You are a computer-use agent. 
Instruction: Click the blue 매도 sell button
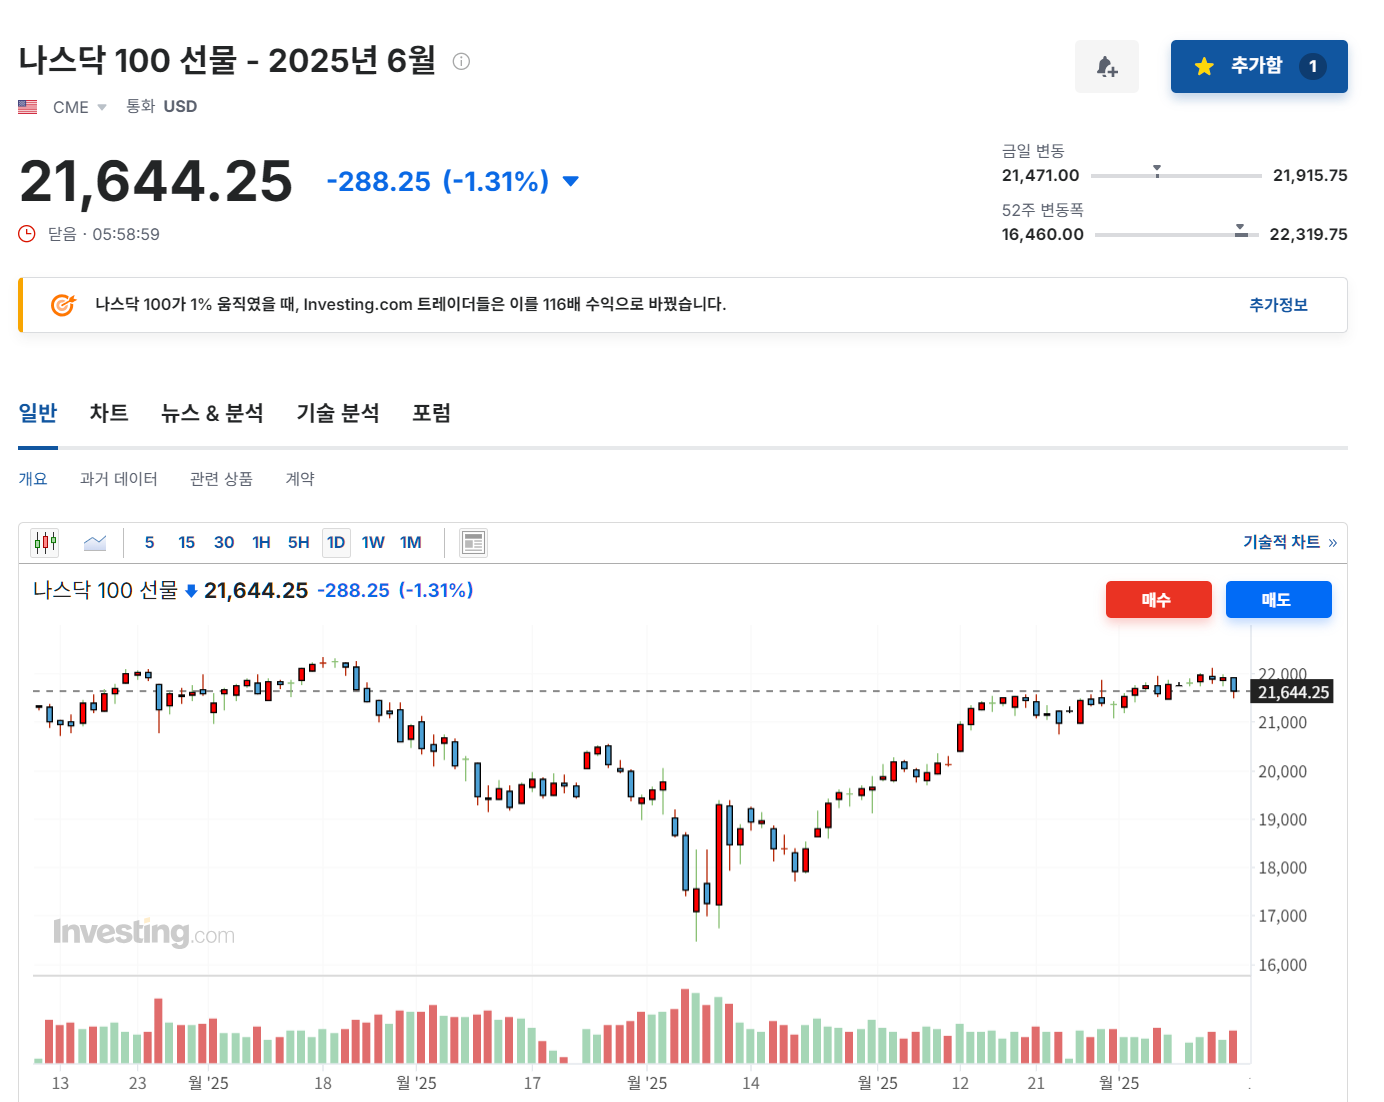(x=1278, y=599)
